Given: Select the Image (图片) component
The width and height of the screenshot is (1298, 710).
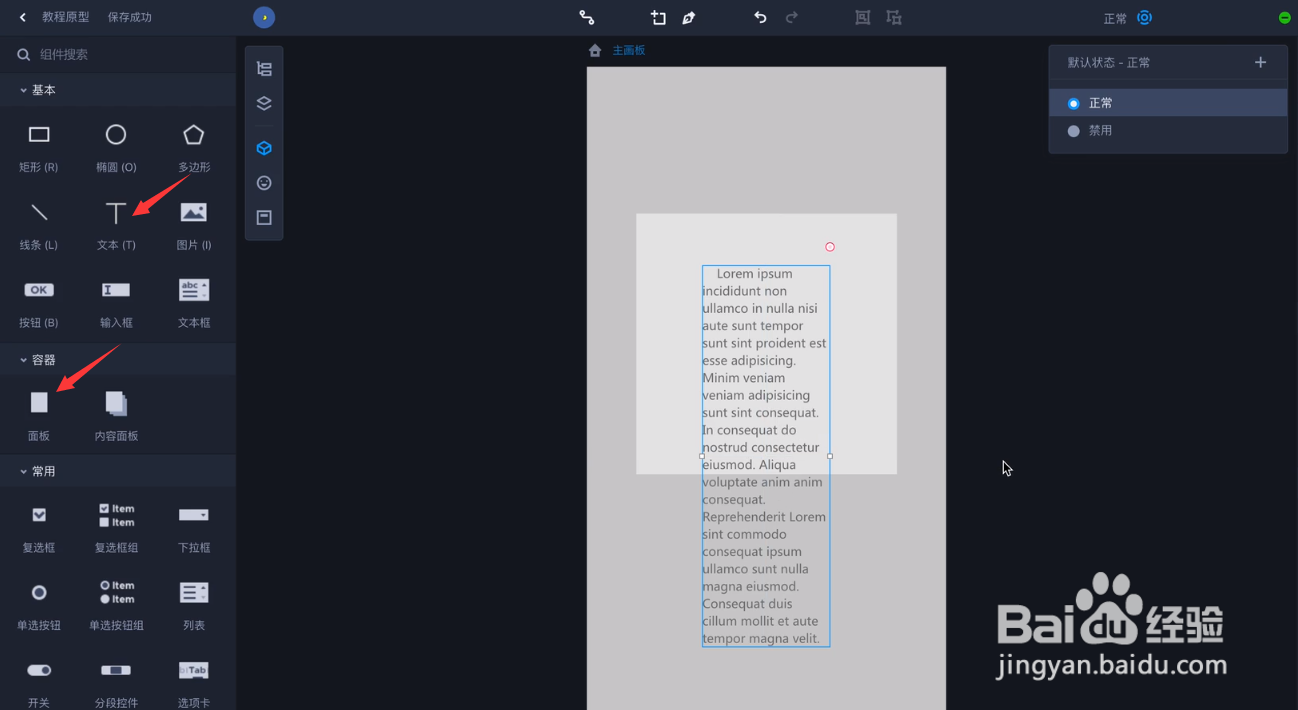Looking at the screenshot, I should [194, 223].
